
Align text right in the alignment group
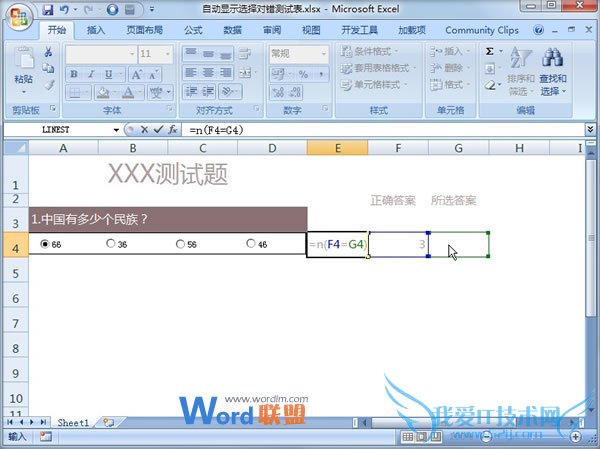tap(225, 72)
